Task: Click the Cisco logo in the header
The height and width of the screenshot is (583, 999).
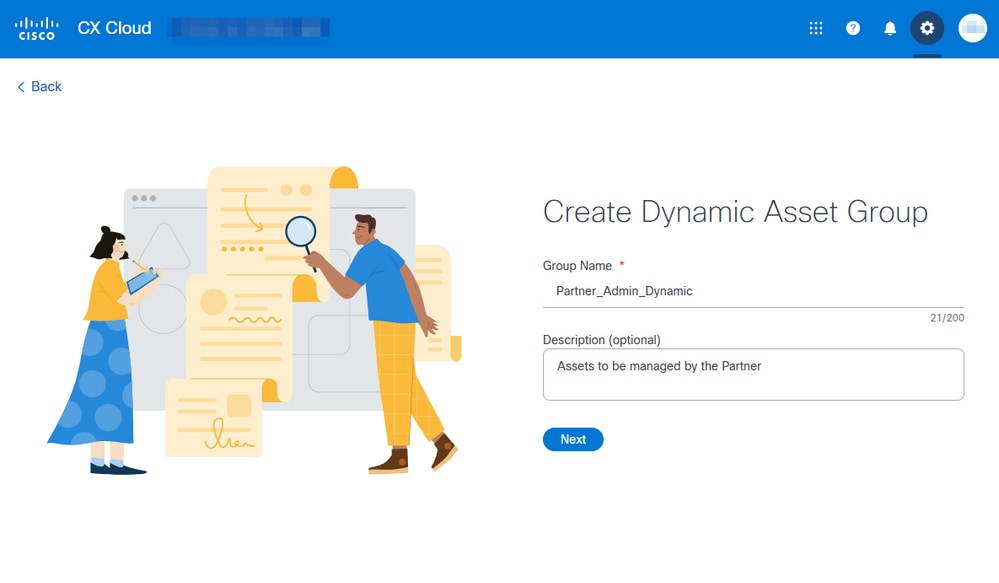Action: pyautogui.click(x=37, y=29)
